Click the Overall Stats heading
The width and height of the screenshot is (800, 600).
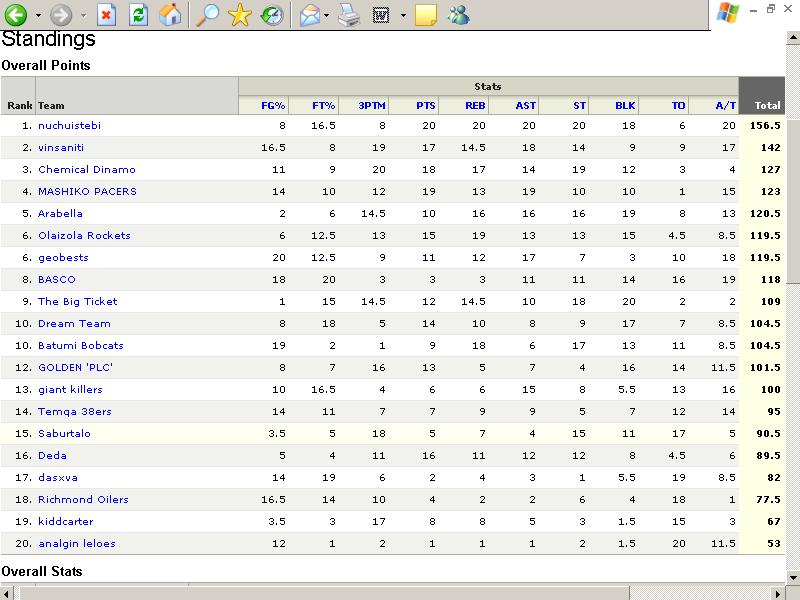pyautogui.click(x=42, y=571)
